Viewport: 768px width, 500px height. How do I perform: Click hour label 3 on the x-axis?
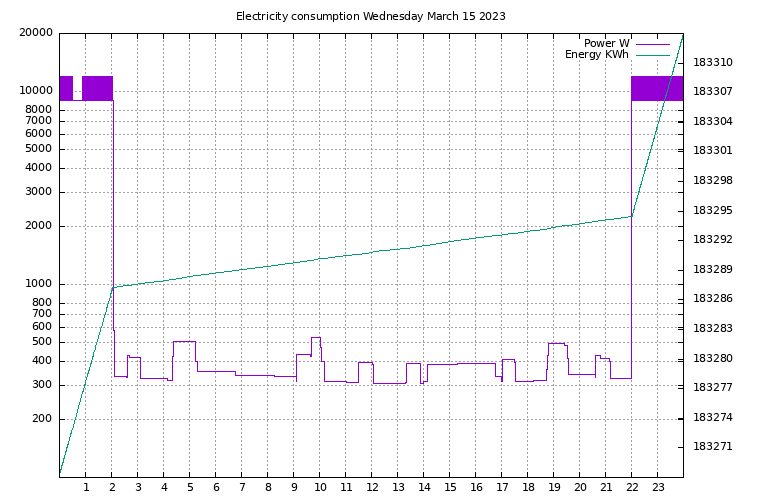click(x=138, y=487)
